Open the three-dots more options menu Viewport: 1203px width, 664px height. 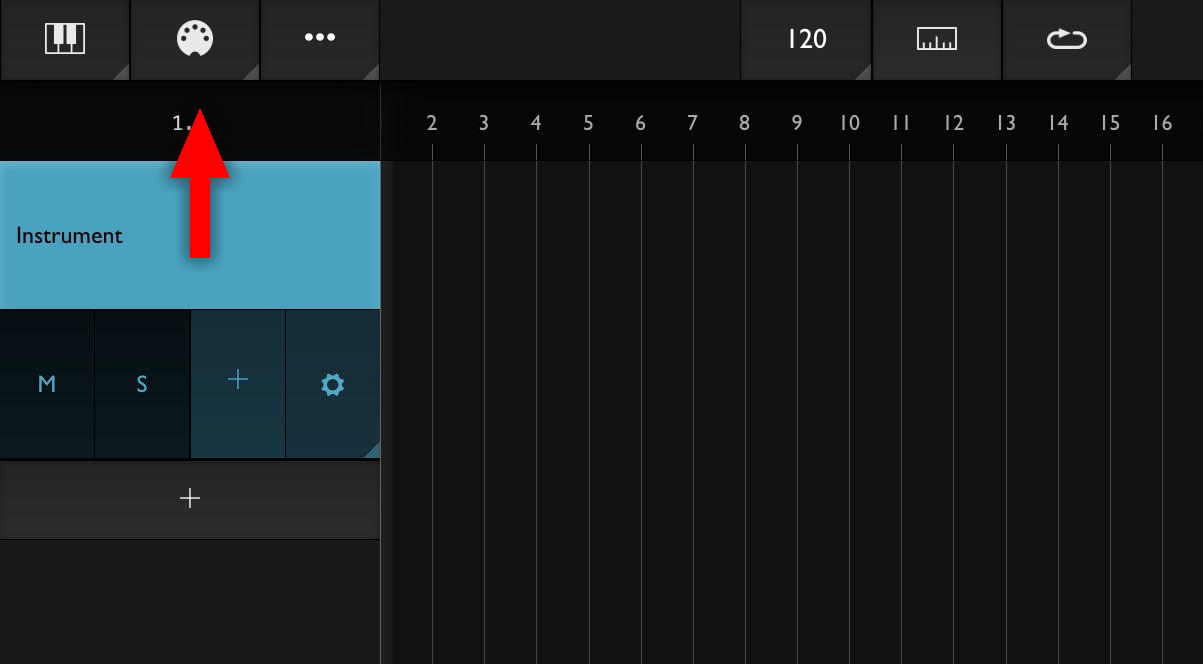(x=320, y=39)
